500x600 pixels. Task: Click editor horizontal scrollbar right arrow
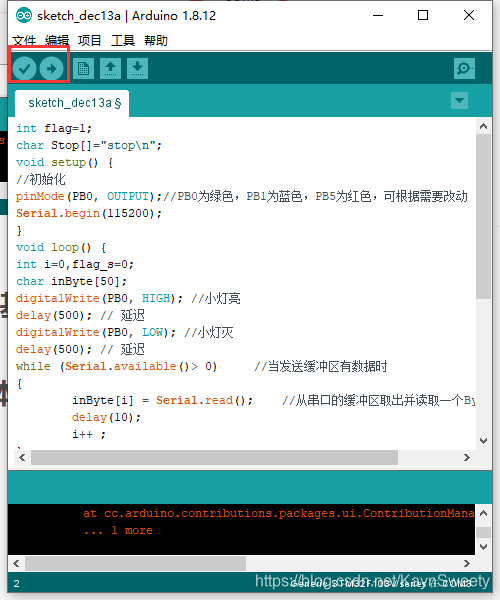coord(467,457)
